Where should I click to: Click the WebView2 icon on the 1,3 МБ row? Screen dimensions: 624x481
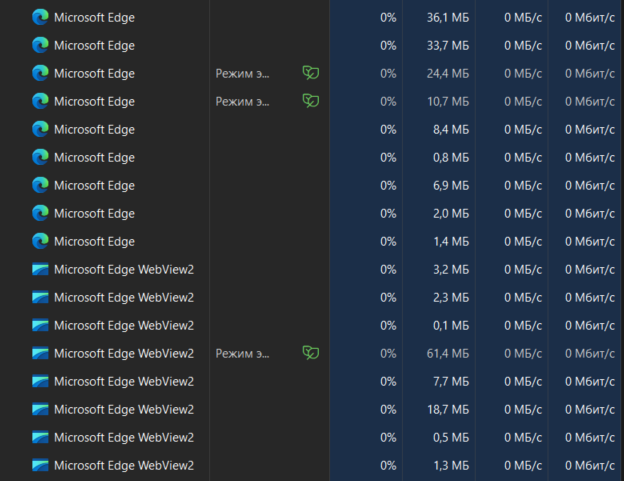click(40, 465)
